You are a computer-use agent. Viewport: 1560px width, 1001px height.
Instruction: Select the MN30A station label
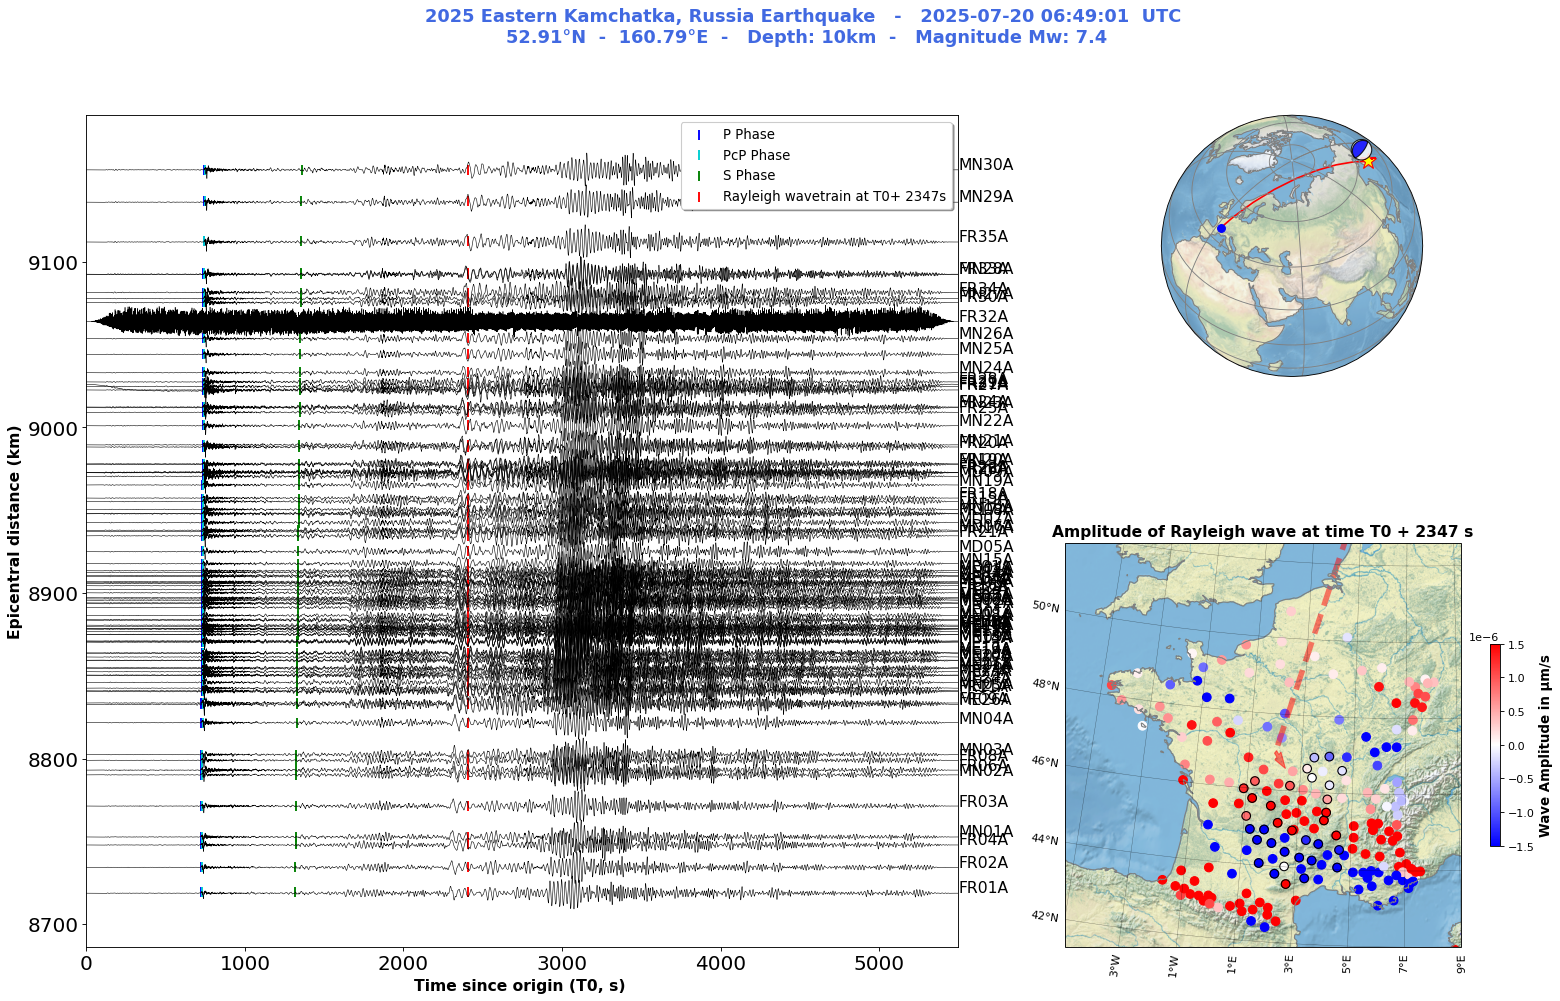985,165
